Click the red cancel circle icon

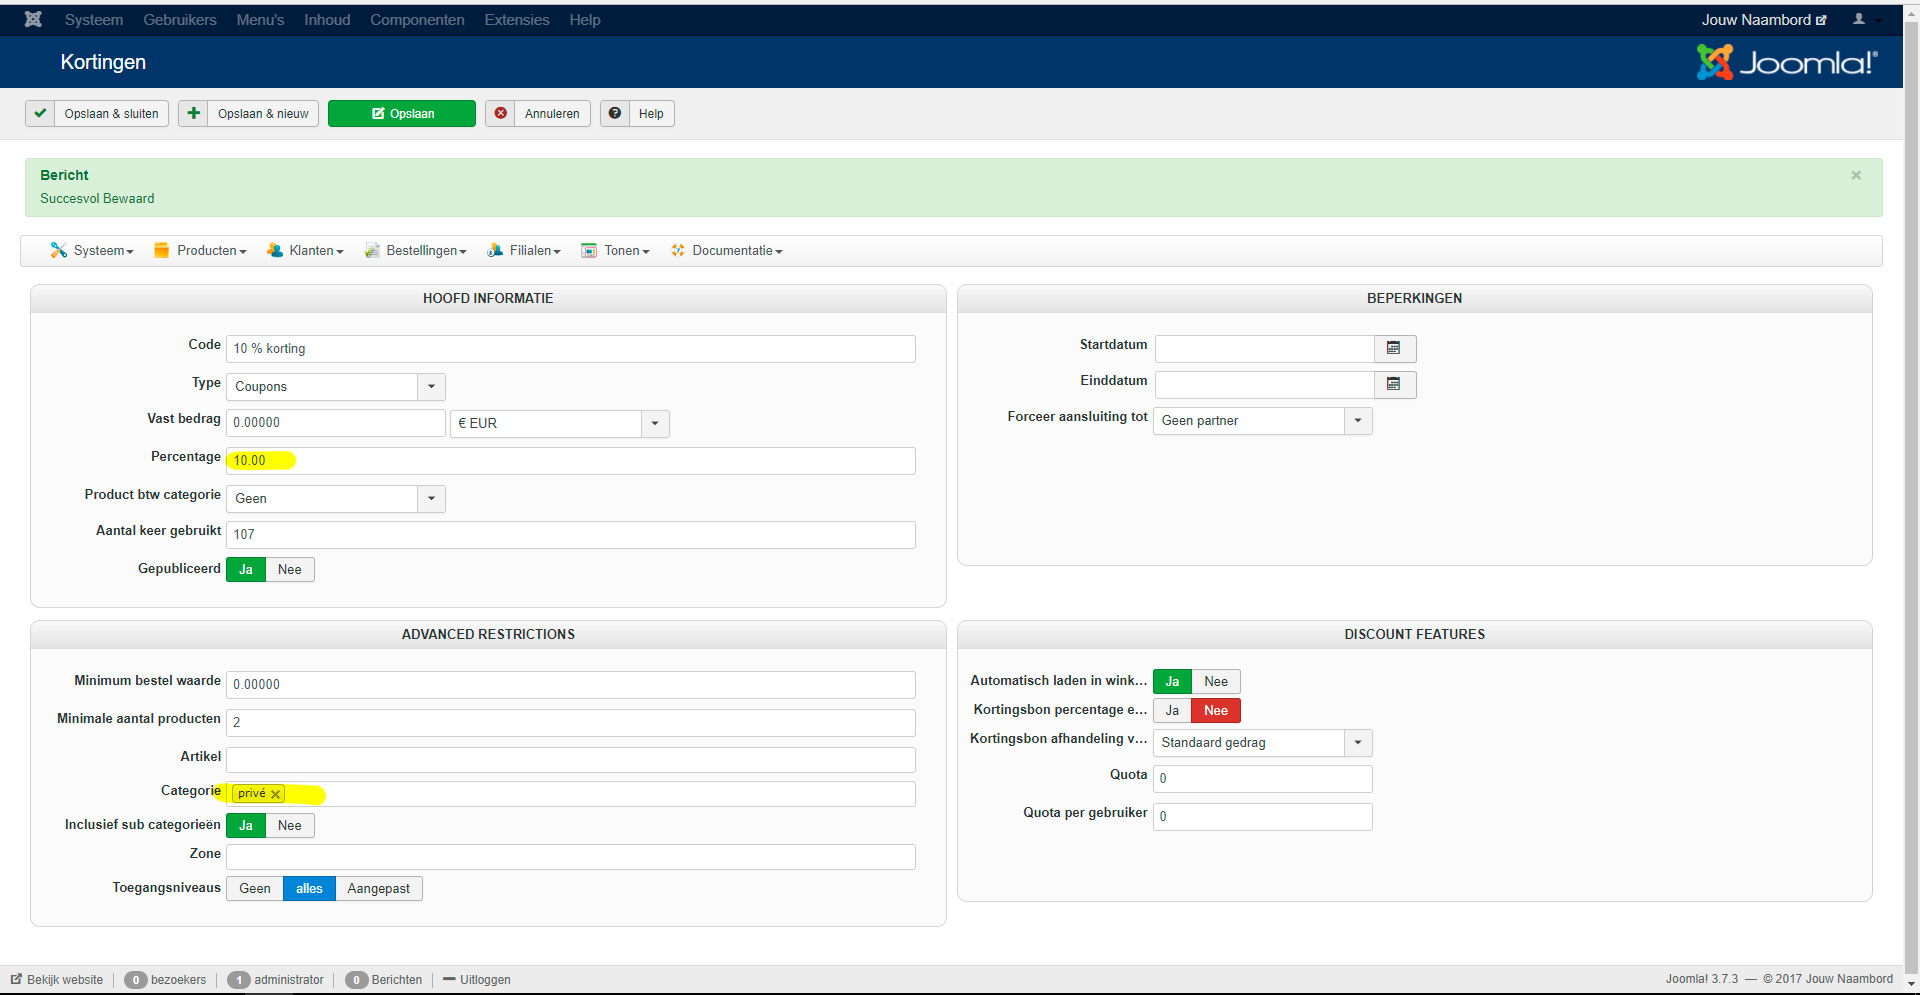[x=500, y=113]
